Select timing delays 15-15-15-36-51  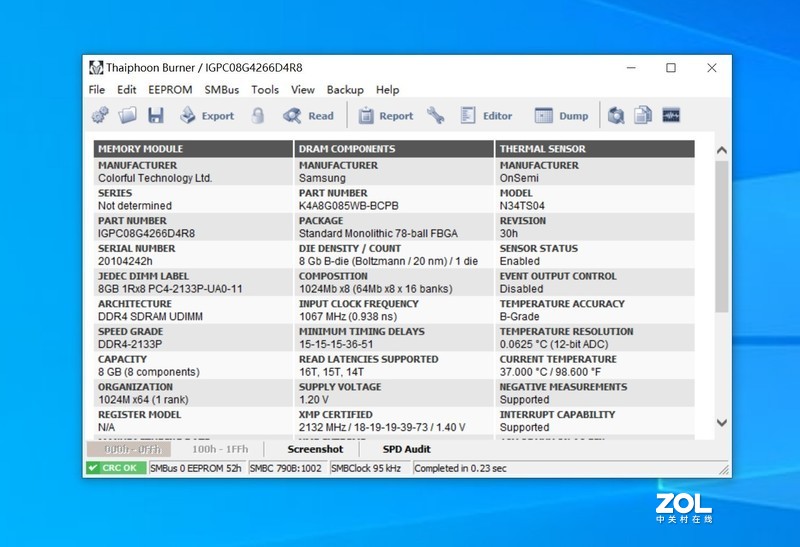tap(336, 344)
